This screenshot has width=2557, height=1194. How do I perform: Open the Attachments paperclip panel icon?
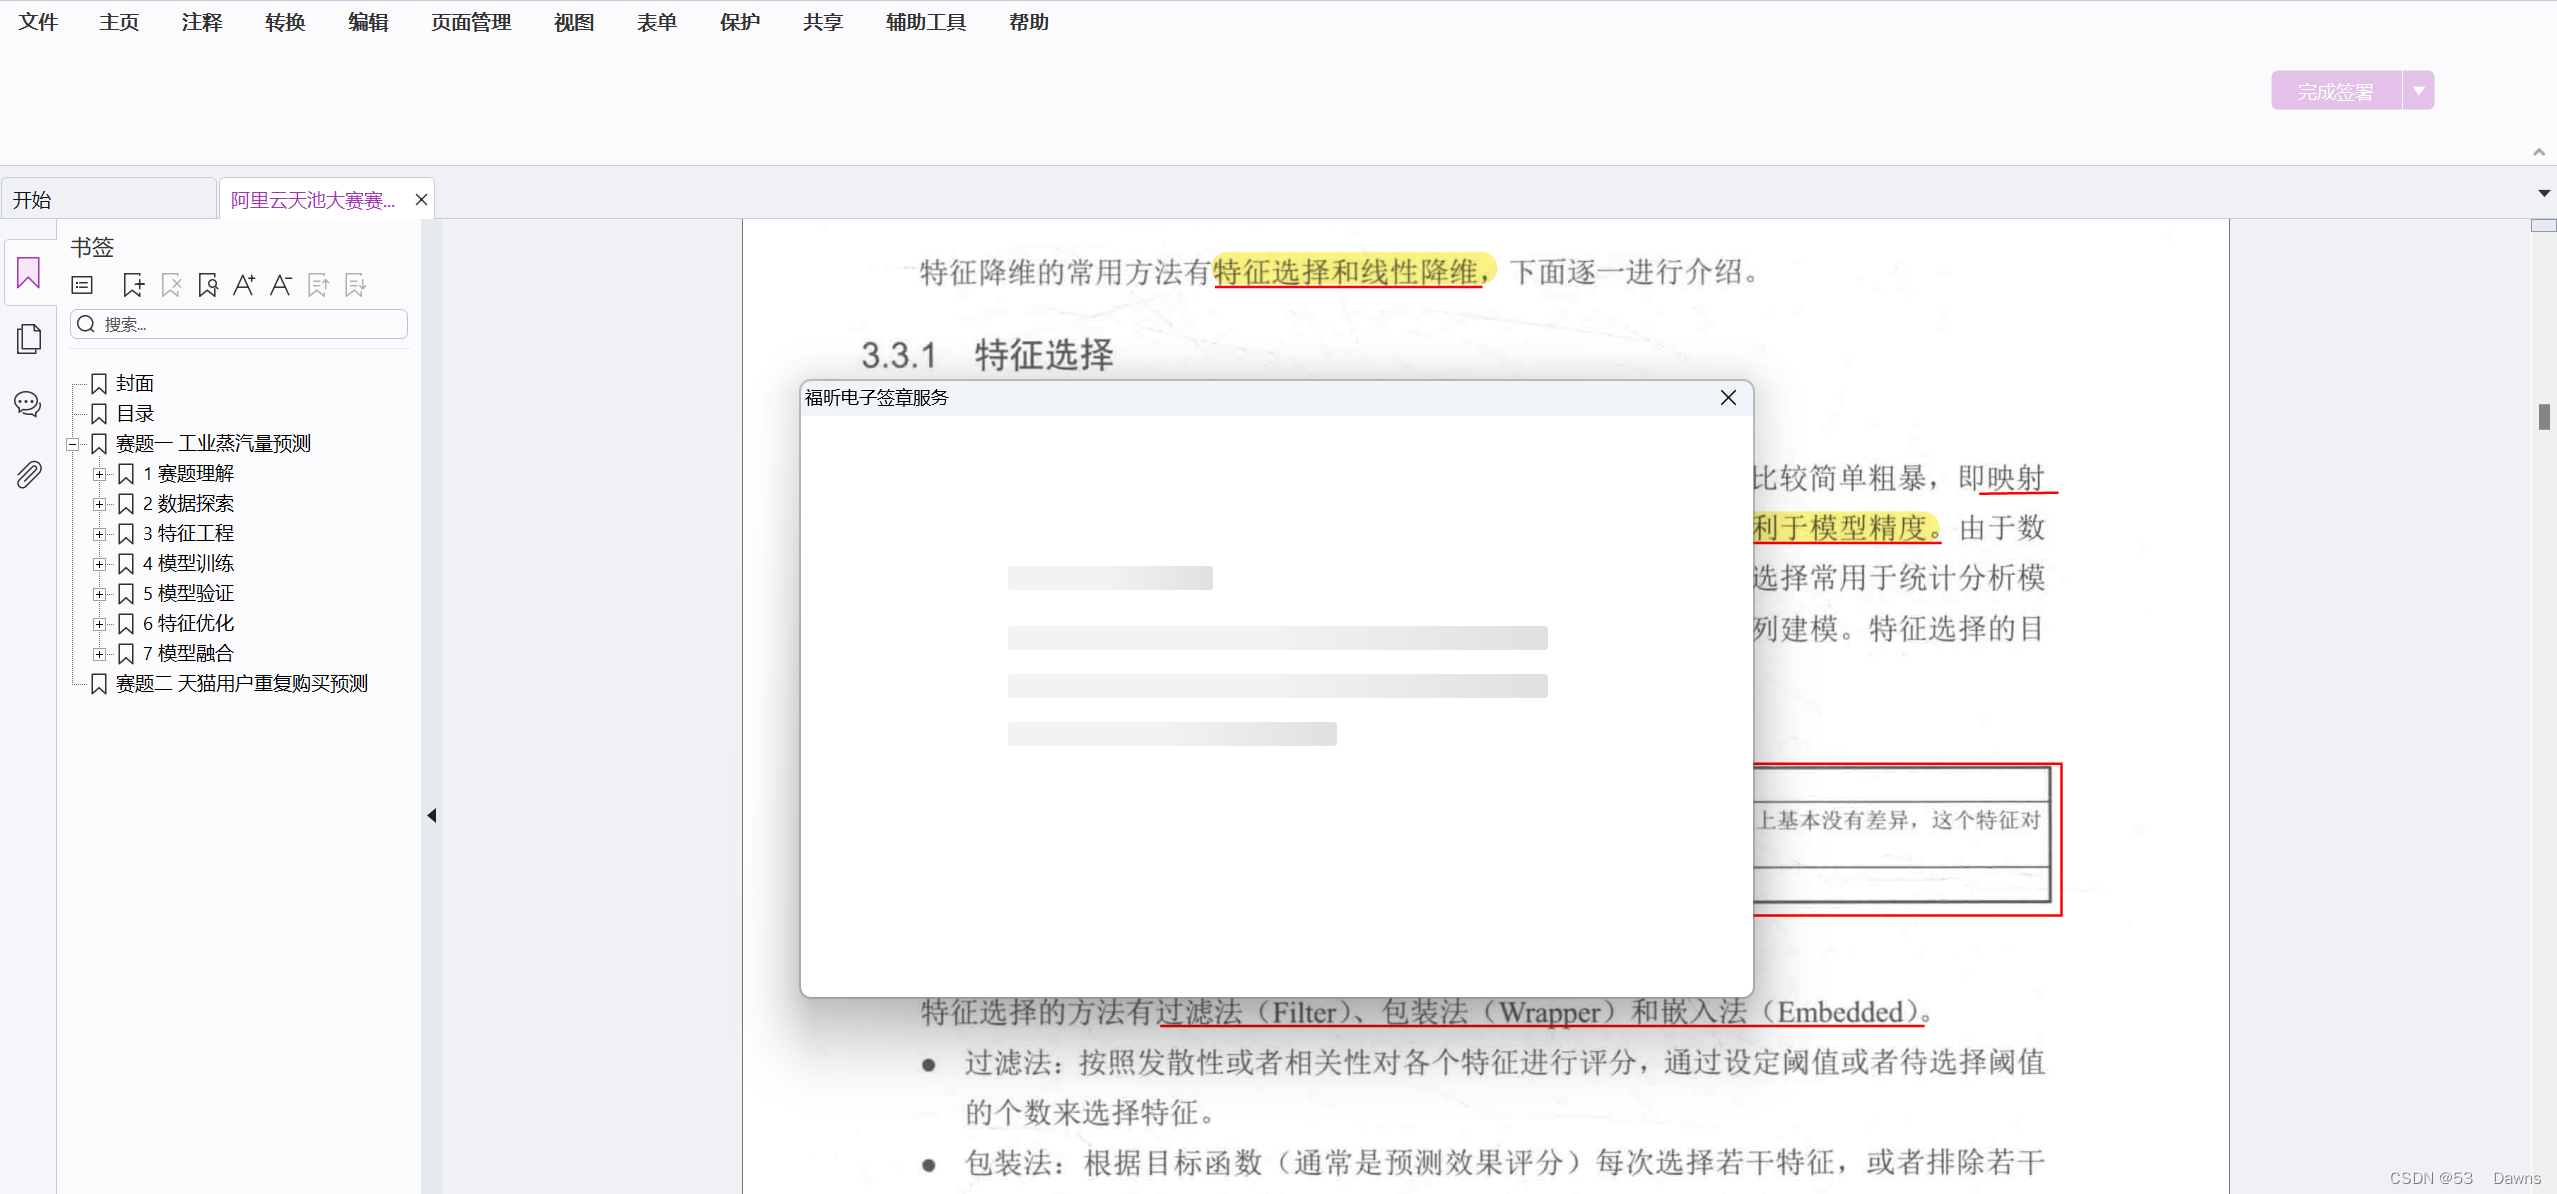[28, 474]
